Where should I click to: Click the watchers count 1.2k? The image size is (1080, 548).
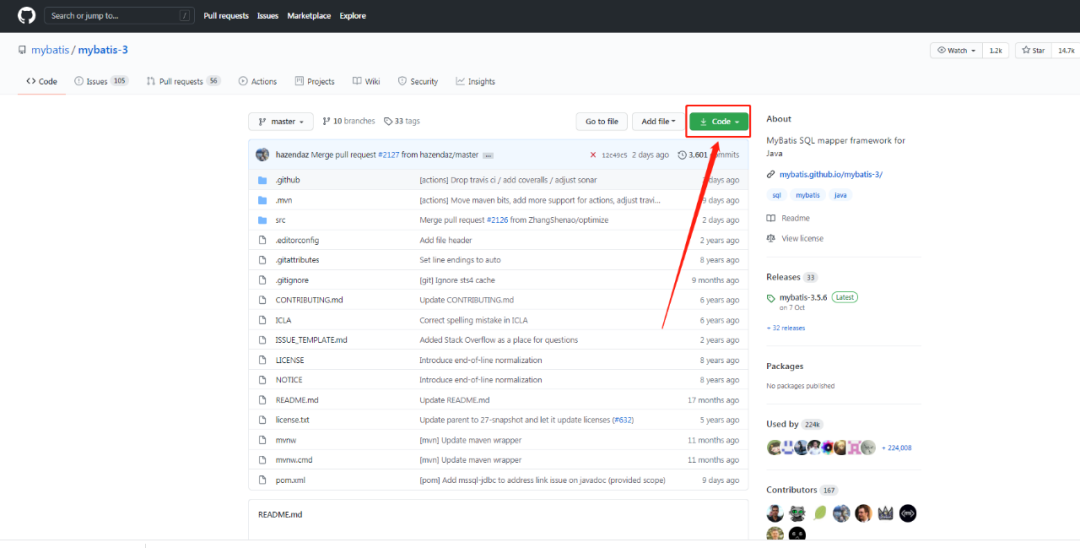tap(995, 50)
